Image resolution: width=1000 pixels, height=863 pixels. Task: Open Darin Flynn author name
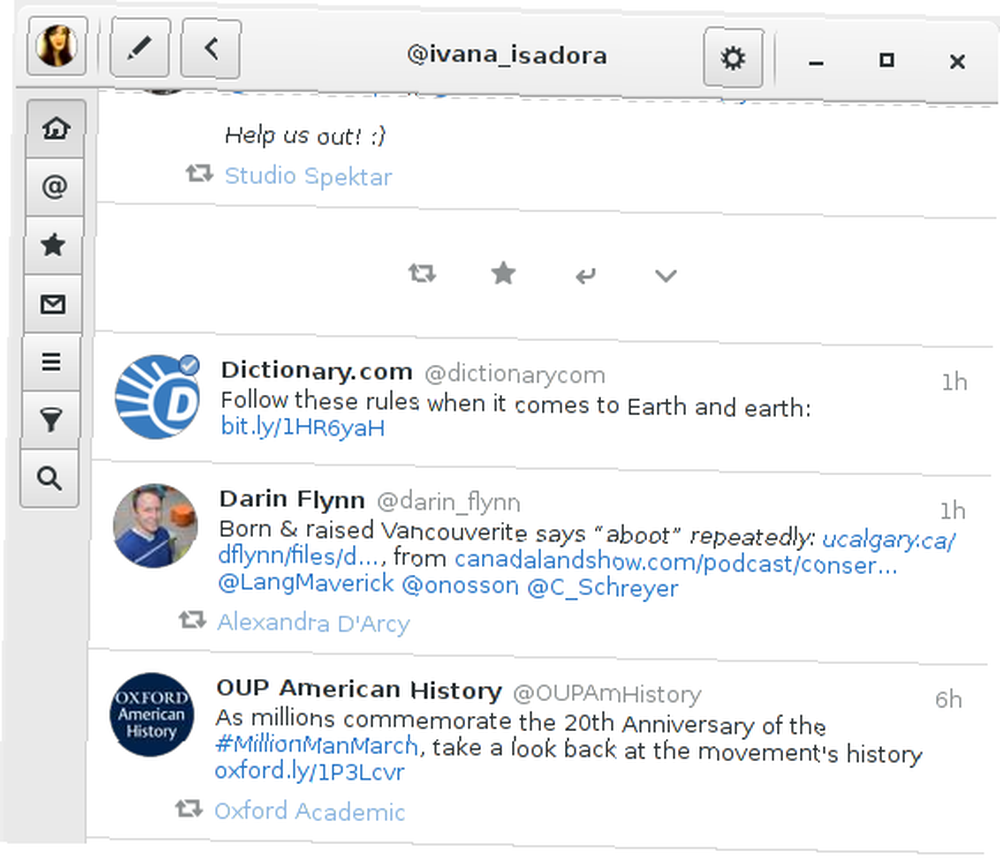click(292, 499)
